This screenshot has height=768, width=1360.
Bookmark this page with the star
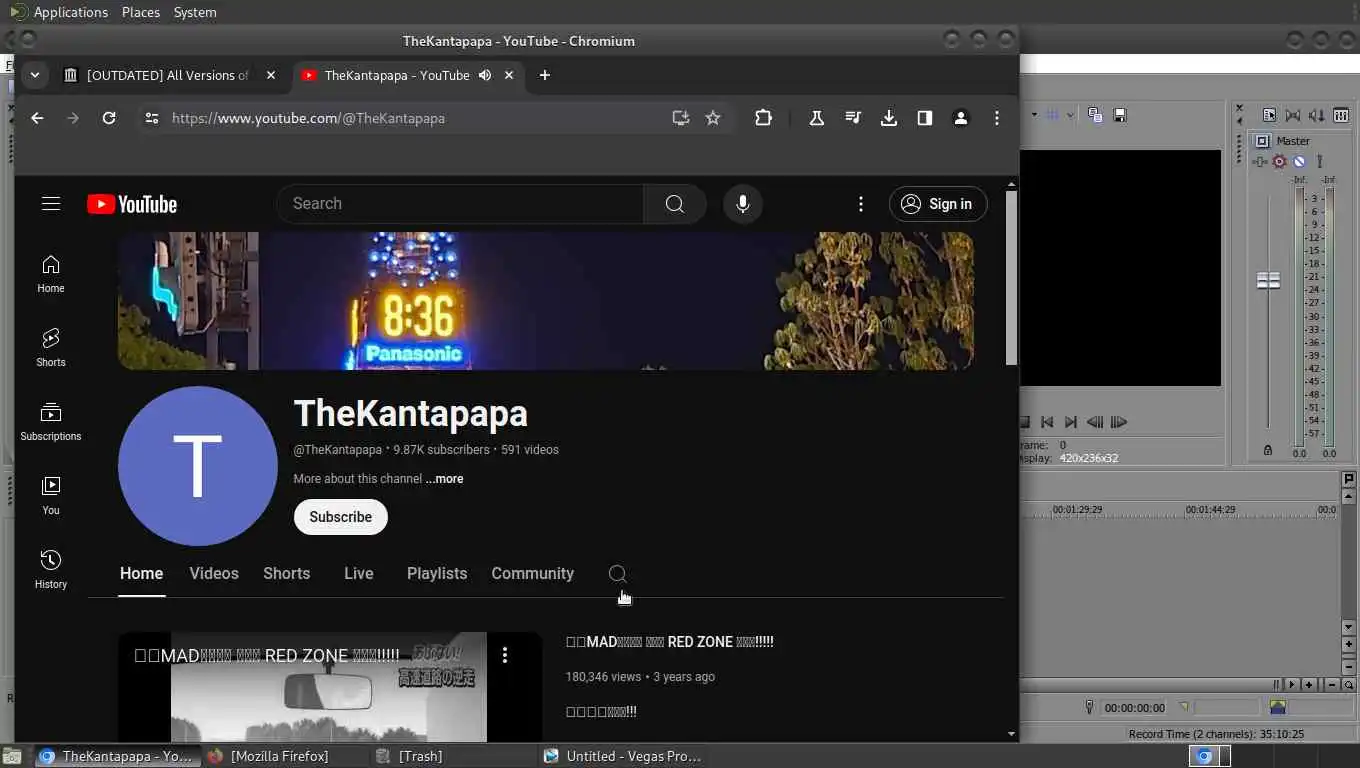pyautogui.click(x=713, y=118)
